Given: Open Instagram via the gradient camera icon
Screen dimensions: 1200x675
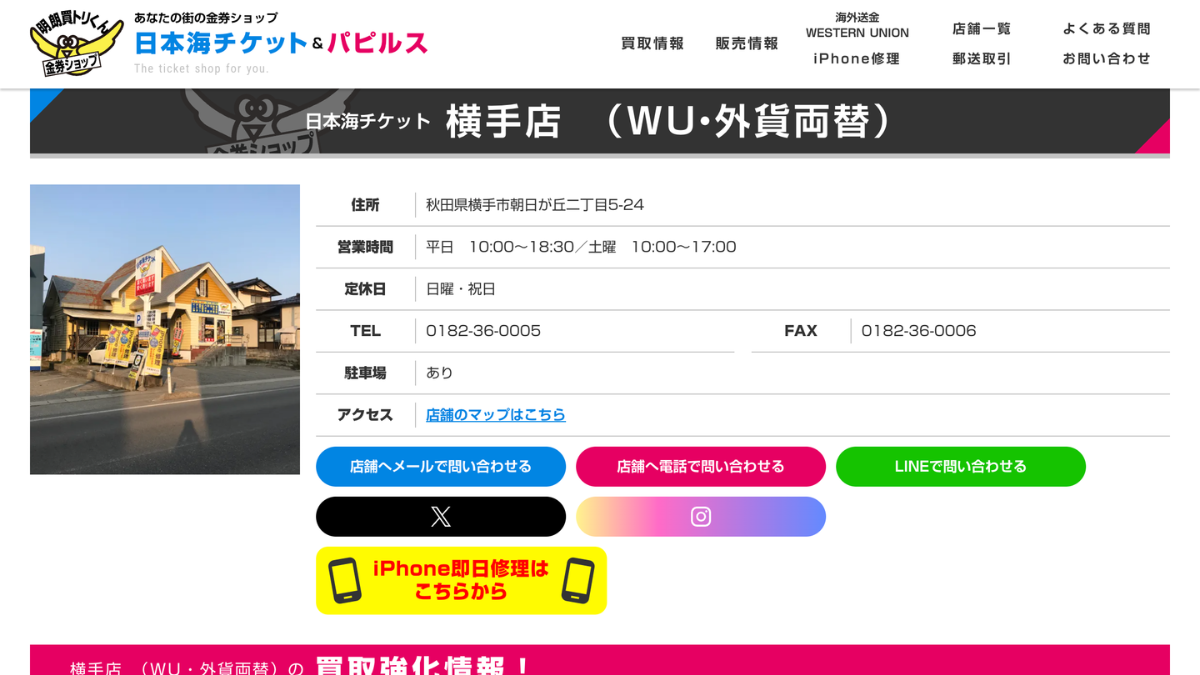Looking at the screenshot, I should pos(700,516).
